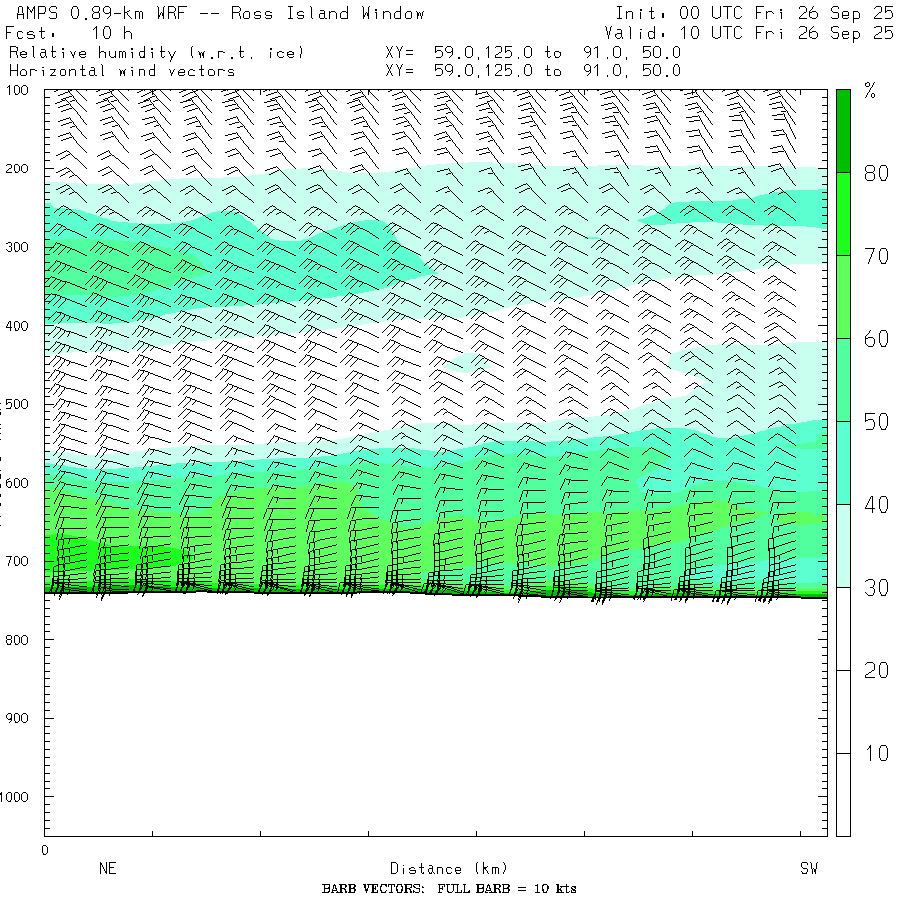Click the 'Distance (km)' axis title
This screenshot has width=900, height=900.
click(x=448, y=869)
